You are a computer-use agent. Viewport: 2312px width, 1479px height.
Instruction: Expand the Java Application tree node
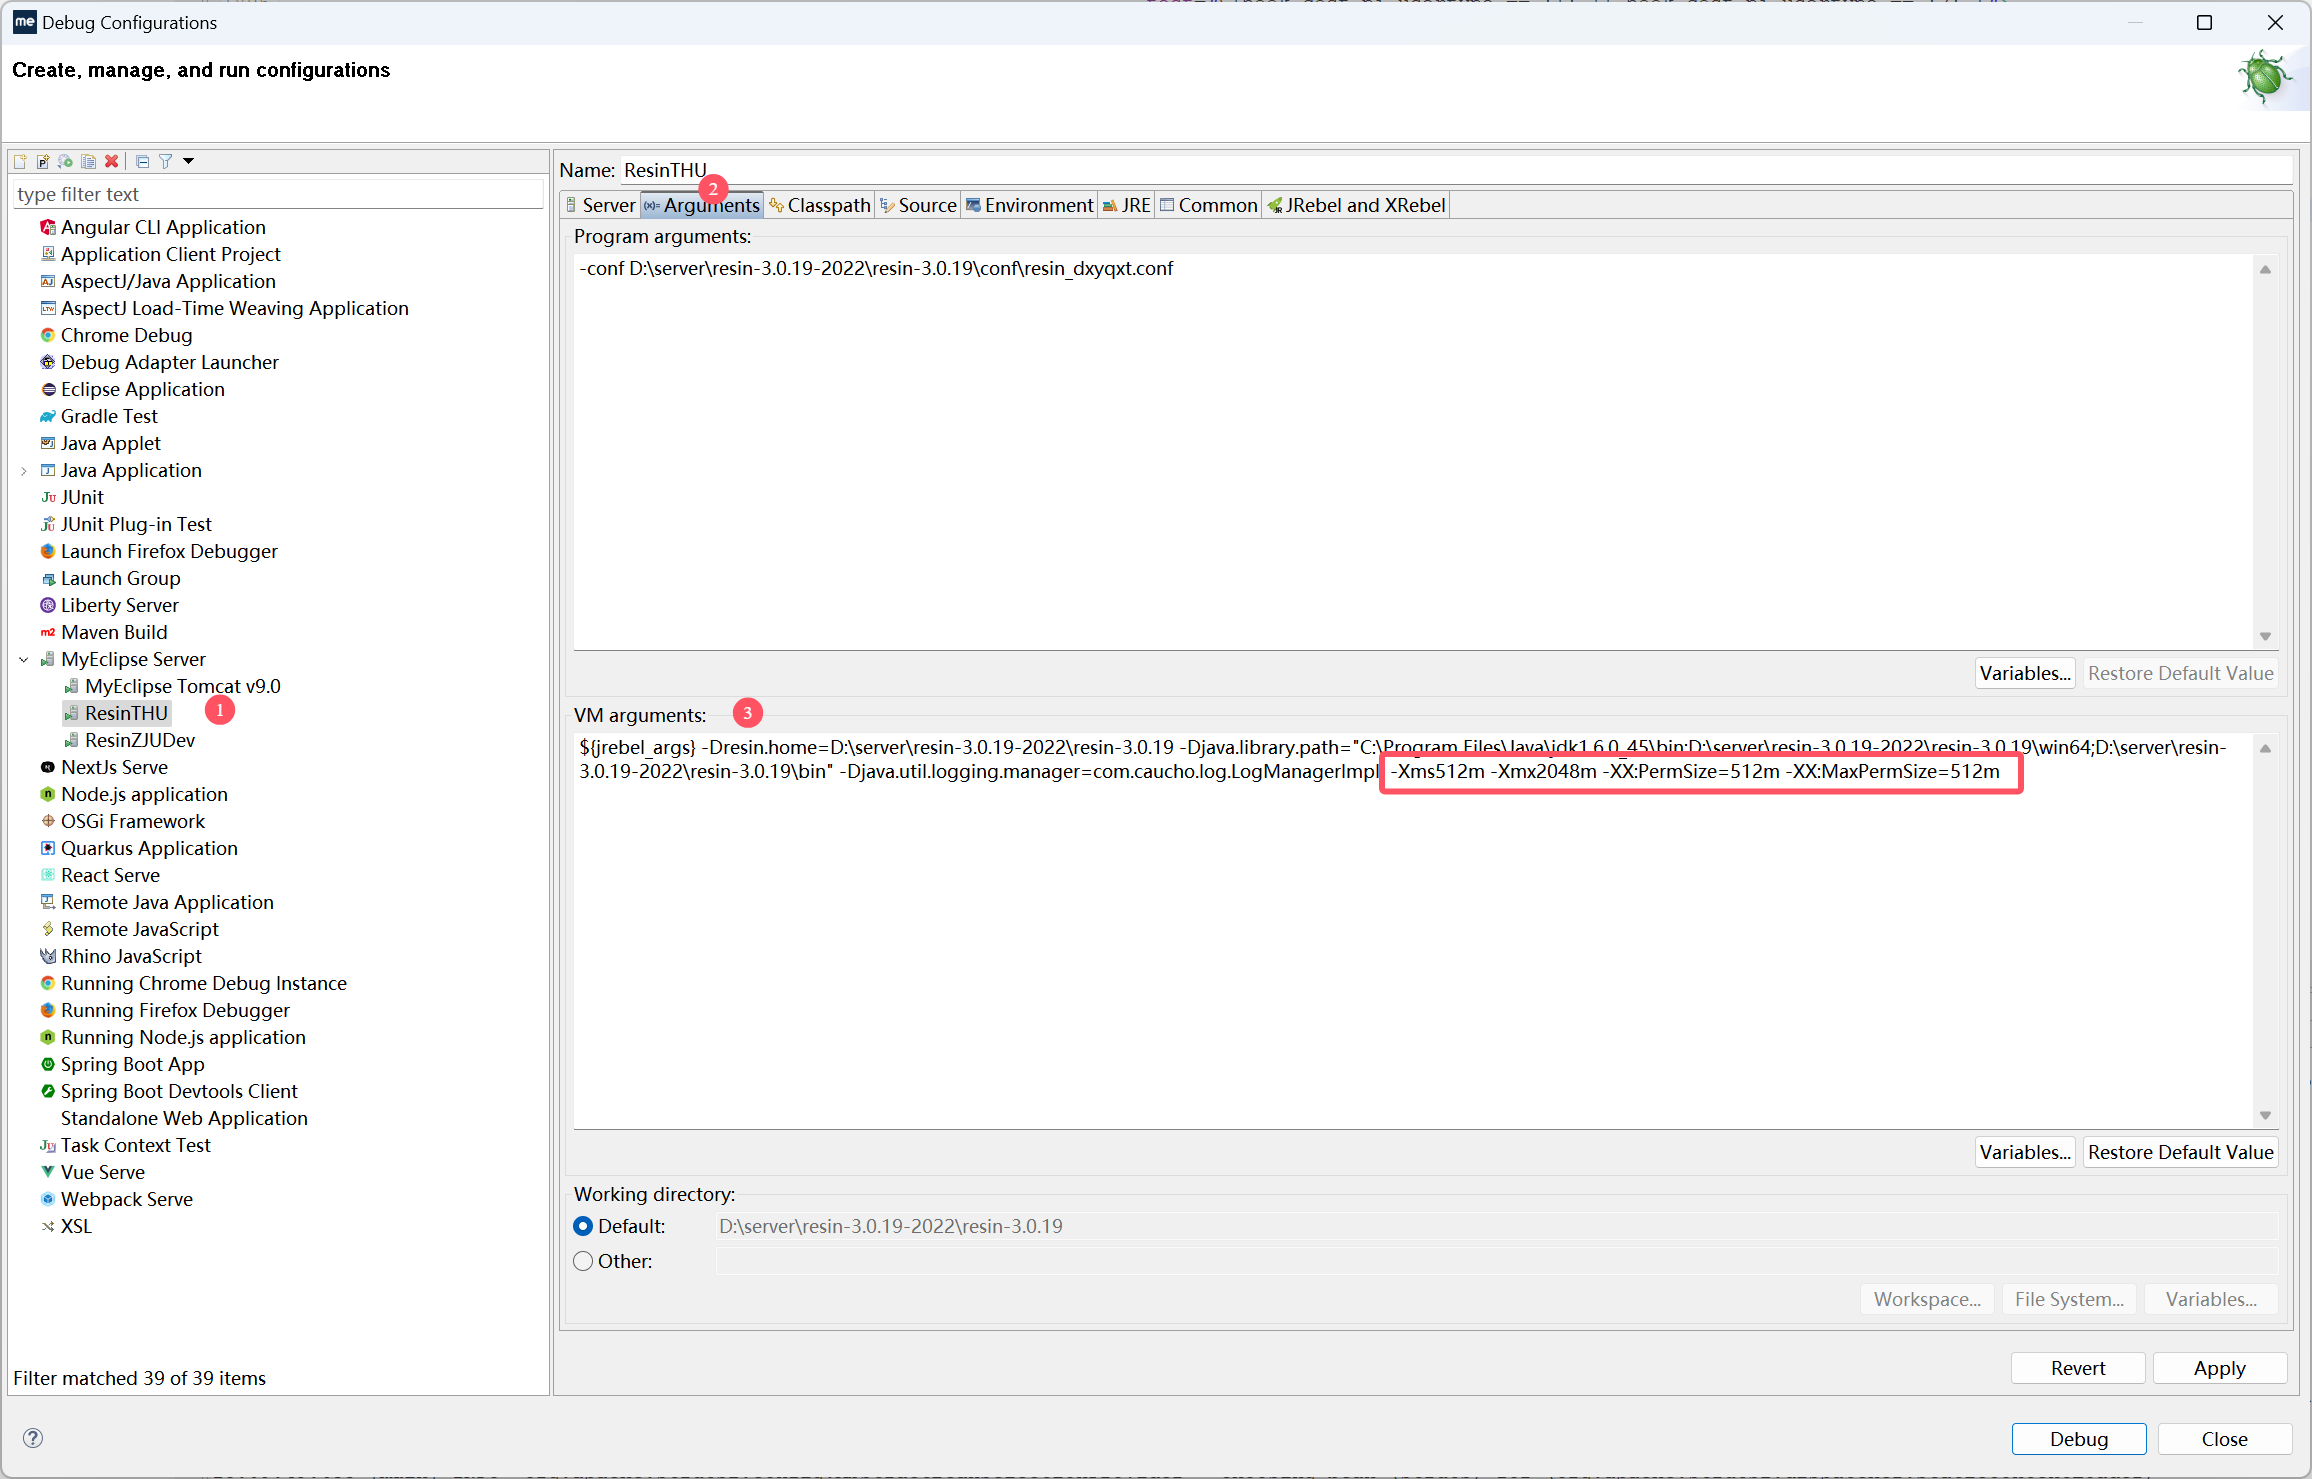click(x=24, y=470)
